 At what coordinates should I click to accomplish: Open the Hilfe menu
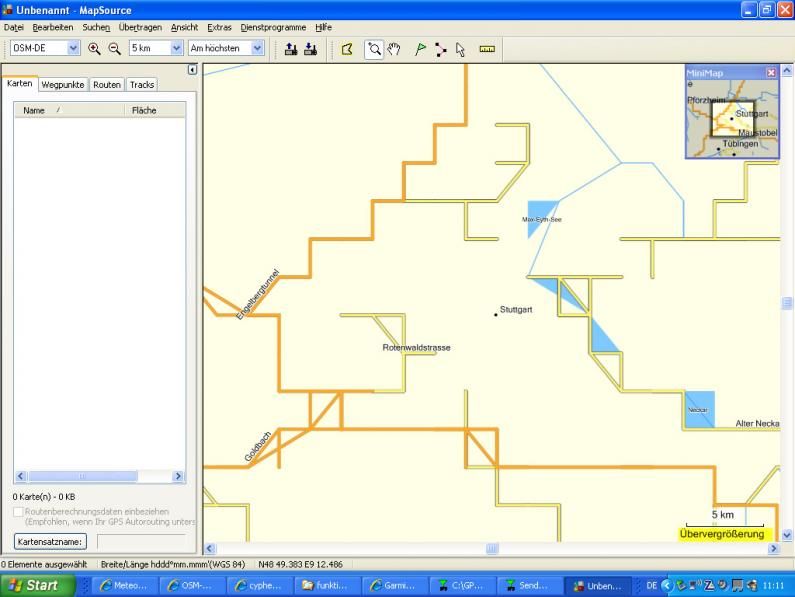pos(323,27)
